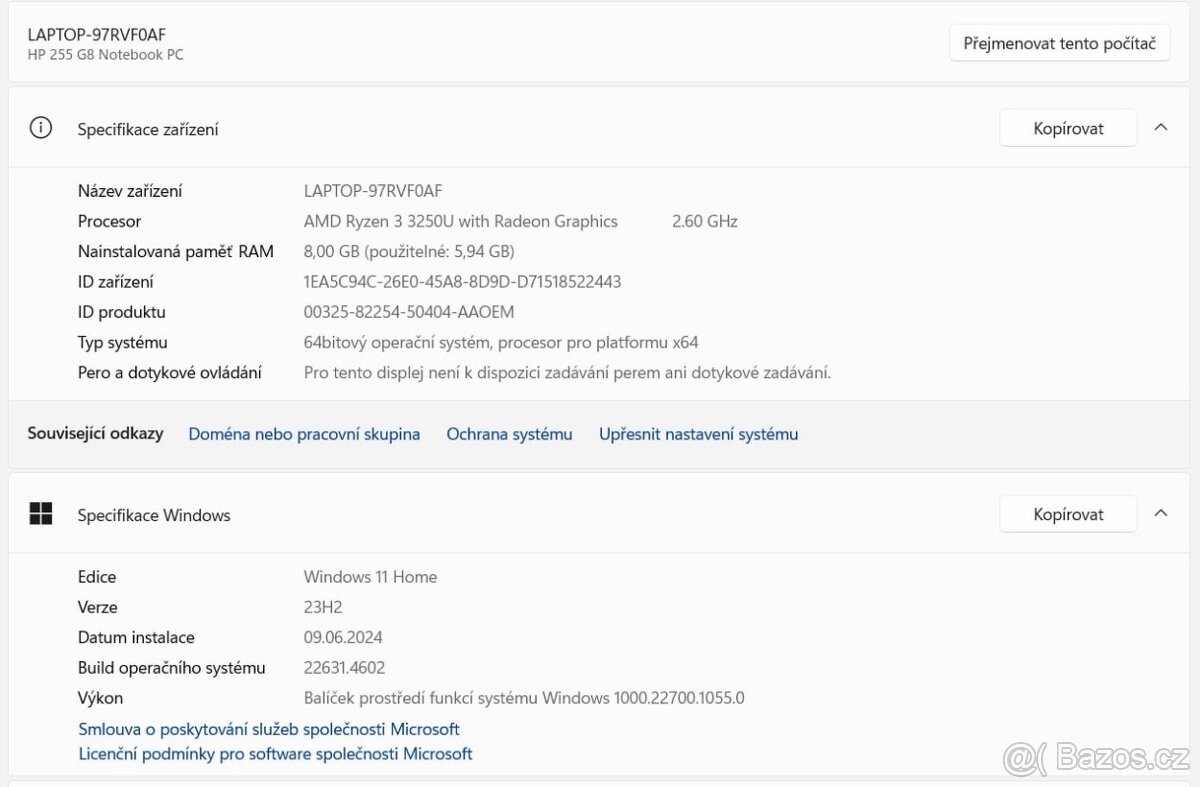Select RAM value 8,00 GB (použitelné: 5,94 GB)
Image resolution: width=1200 pixels, height=787 pixels.
(x=409, y=251)
